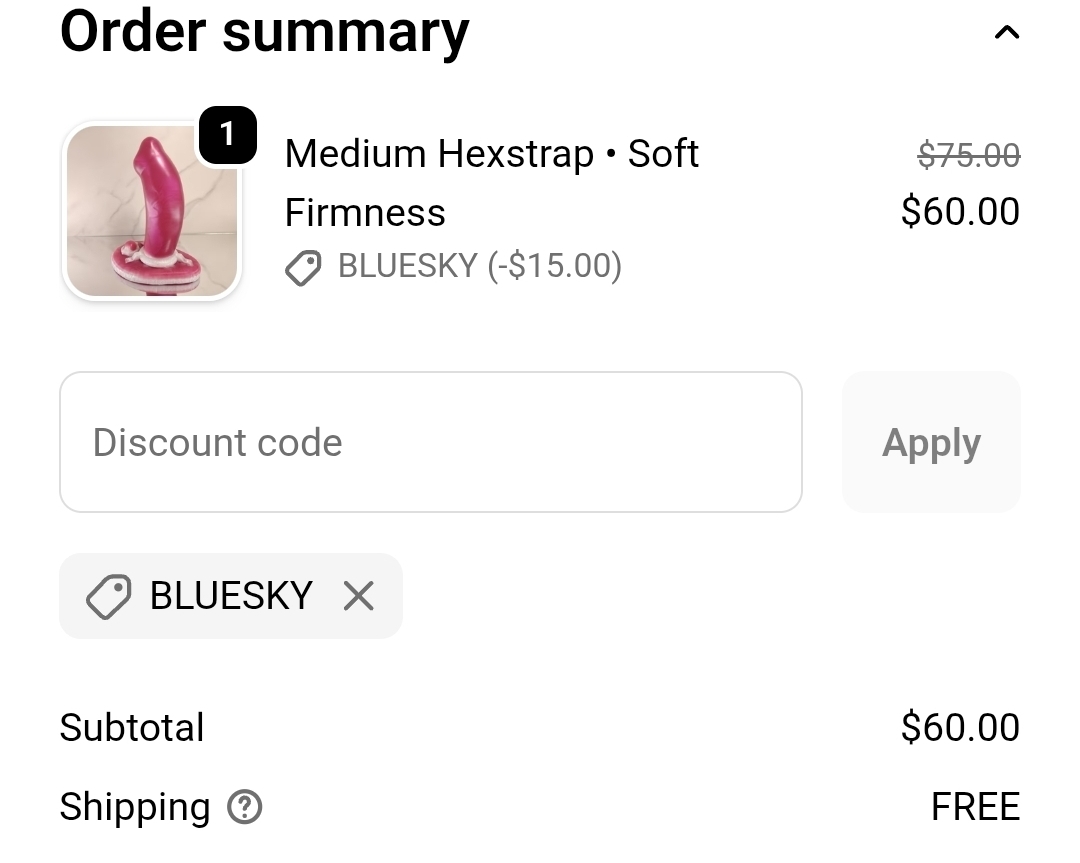1080x863 pixels.
Task: Remove the BLUESKY discount with the X
Action: [358, 597]
